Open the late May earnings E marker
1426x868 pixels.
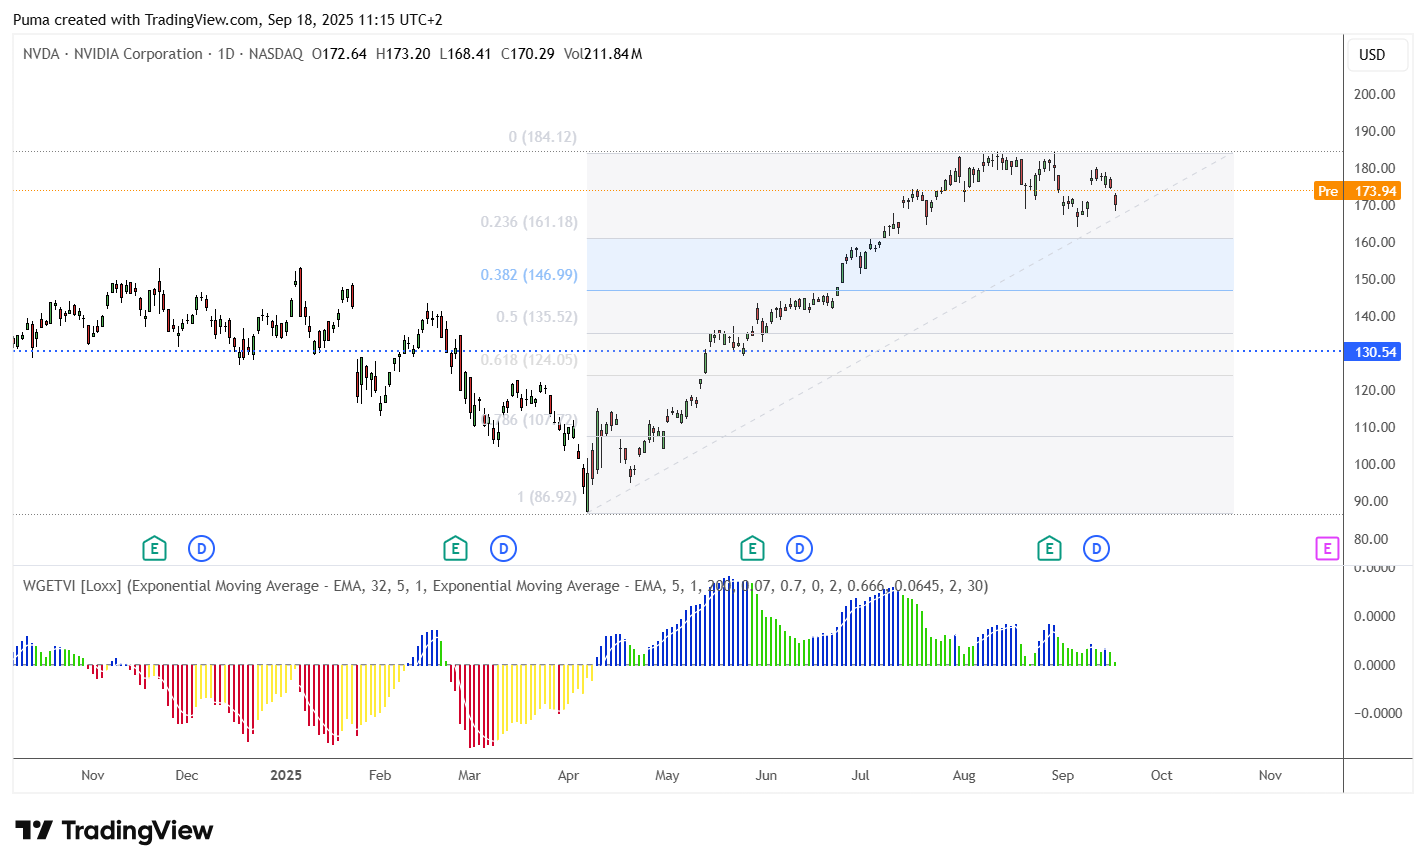pyautogui.click(x=752, y=548)
